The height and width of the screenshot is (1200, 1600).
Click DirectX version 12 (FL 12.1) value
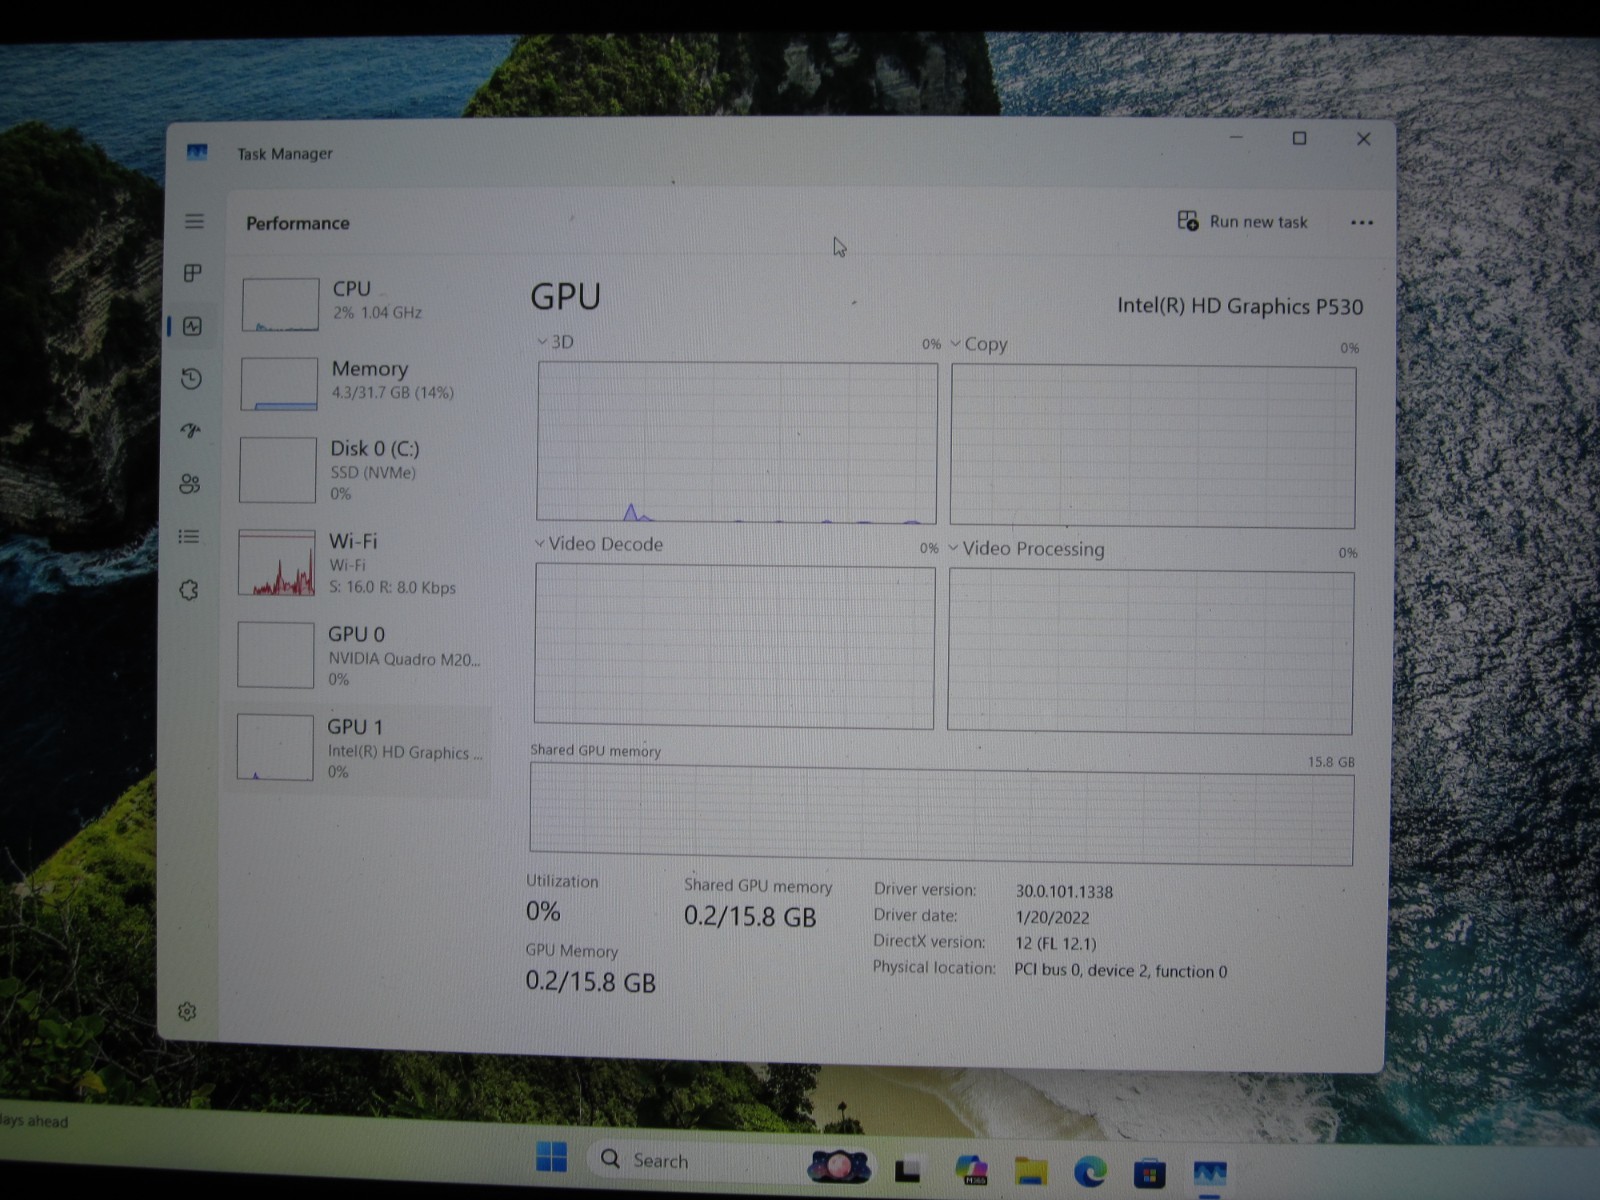[1056, 943]
